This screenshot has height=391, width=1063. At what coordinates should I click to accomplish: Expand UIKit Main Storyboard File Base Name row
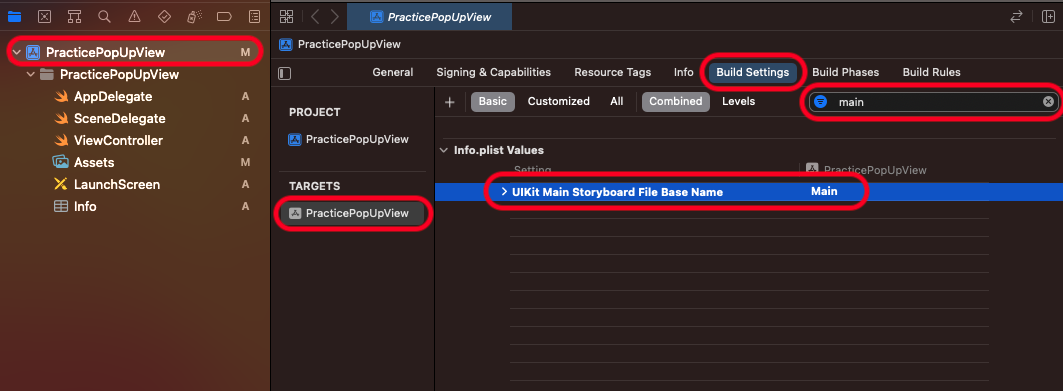(x=504, y=192)
